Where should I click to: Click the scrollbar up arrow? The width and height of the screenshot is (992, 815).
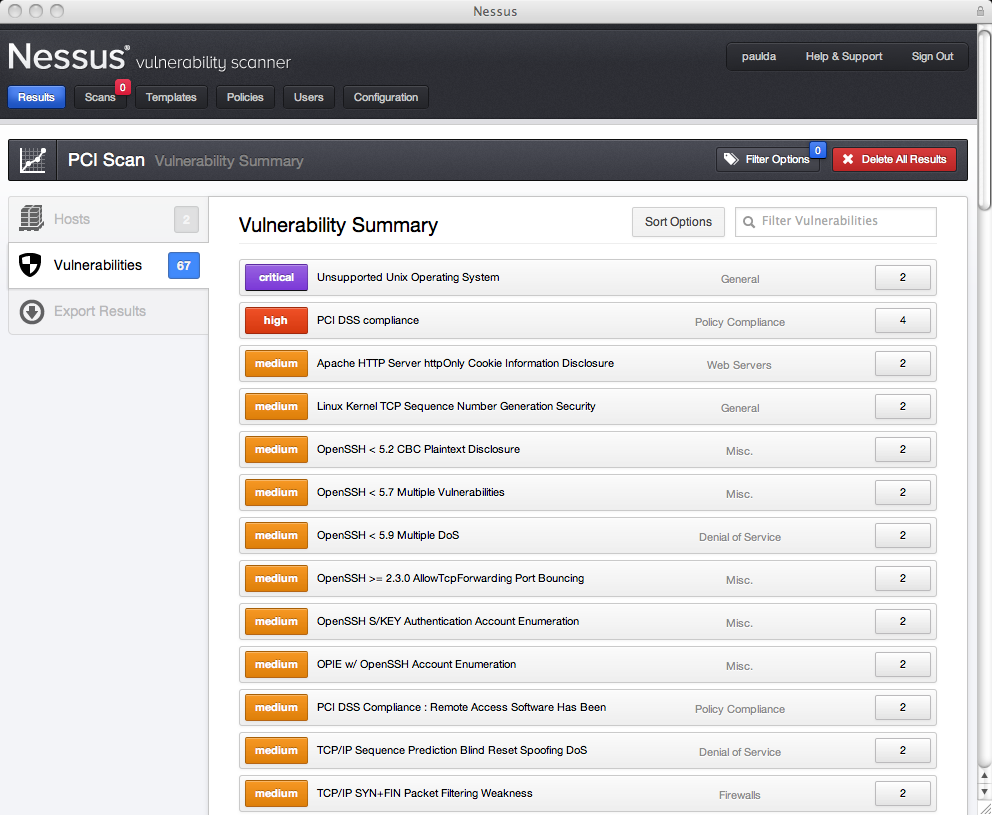pyautogui.click(x=984, y=776)
